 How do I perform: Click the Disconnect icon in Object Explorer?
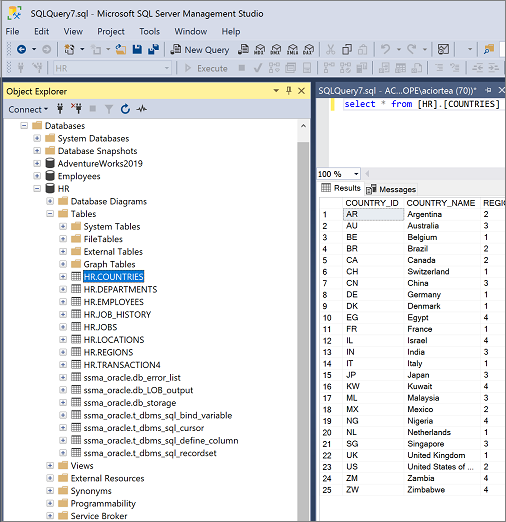pos(76,108)
